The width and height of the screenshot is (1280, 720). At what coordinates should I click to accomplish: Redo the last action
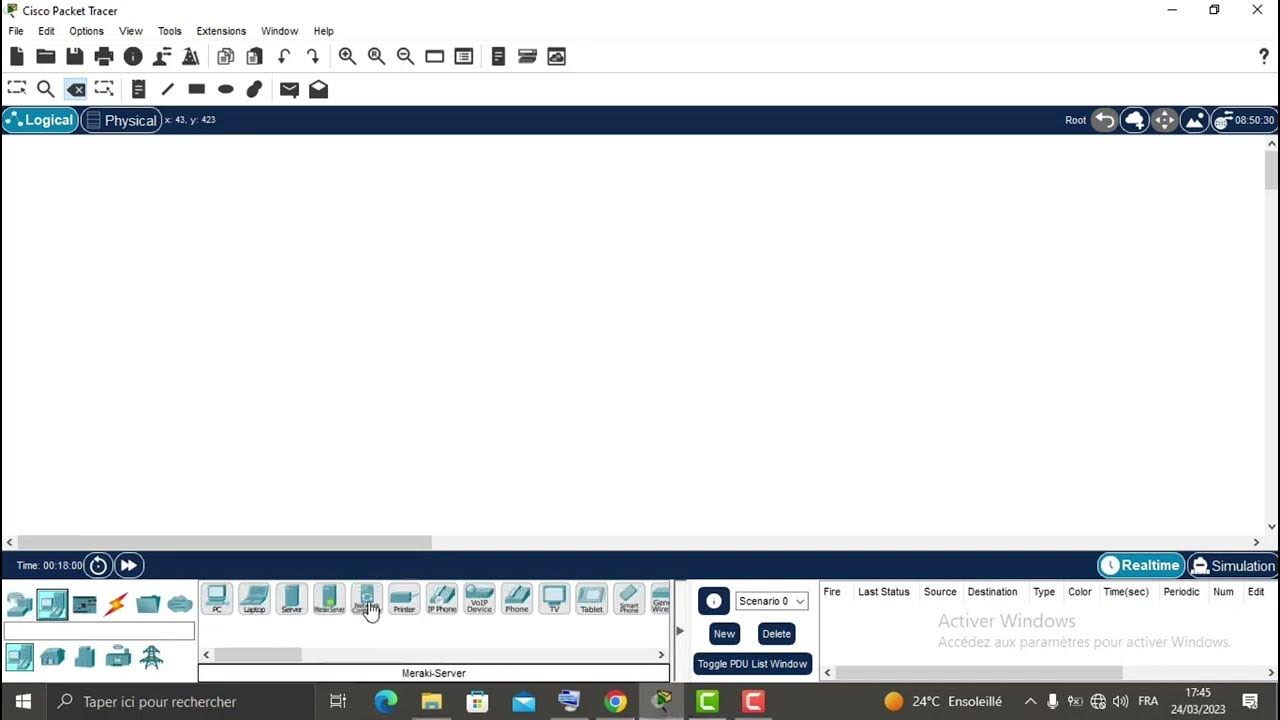313,57
